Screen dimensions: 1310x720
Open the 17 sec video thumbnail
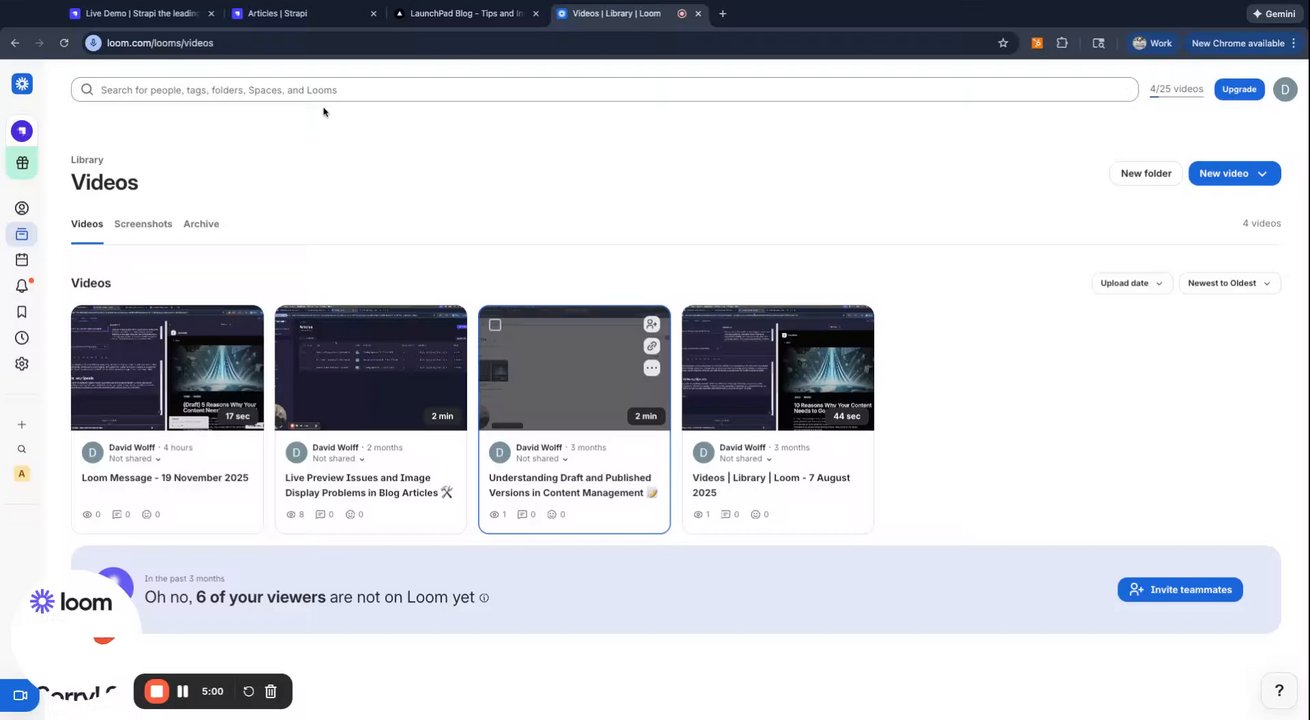point(167,368)
